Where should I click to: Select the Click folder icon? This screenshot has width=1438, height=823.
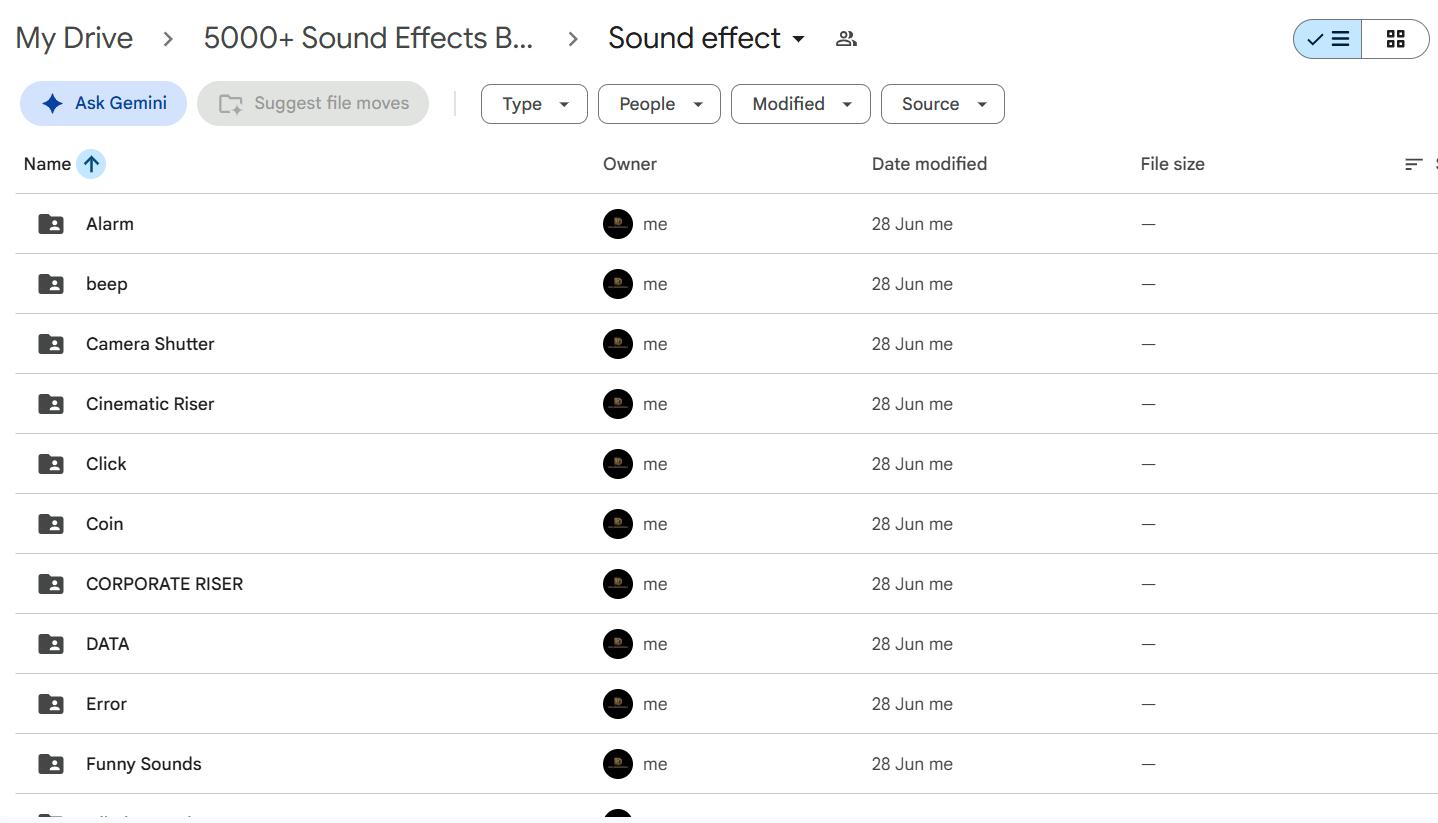click(51, 464)
